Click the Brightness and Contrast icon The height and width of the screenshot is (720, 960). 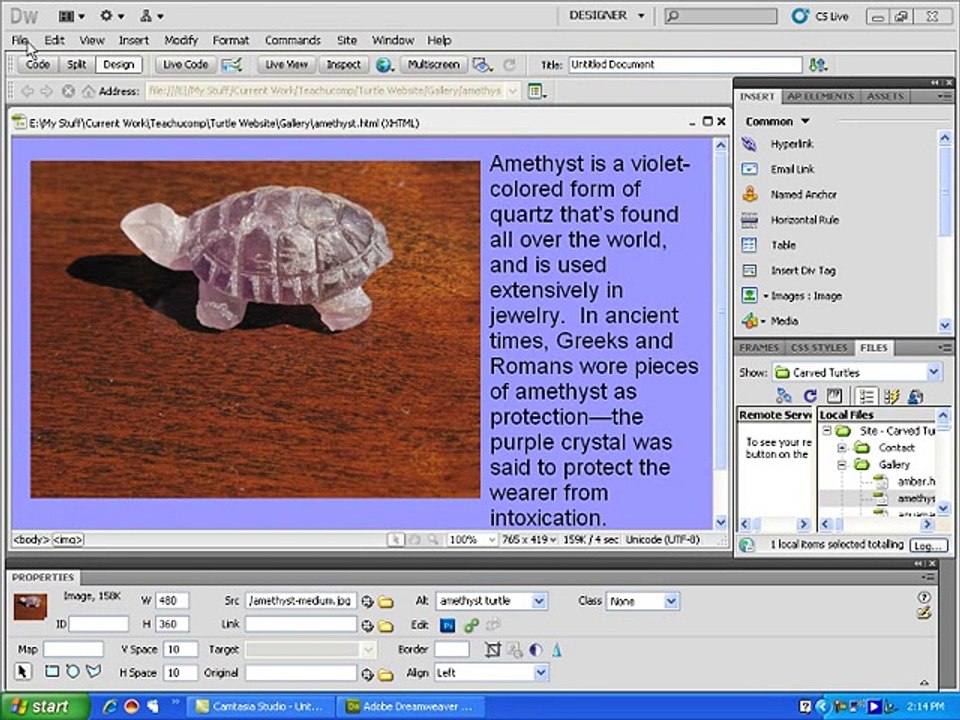click(x=535, y=649)
